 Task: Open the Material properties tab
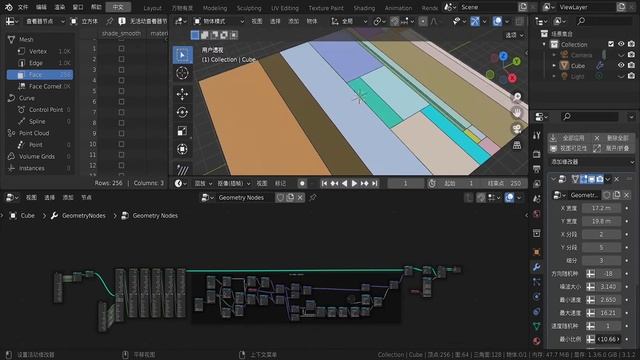(537, 341)
